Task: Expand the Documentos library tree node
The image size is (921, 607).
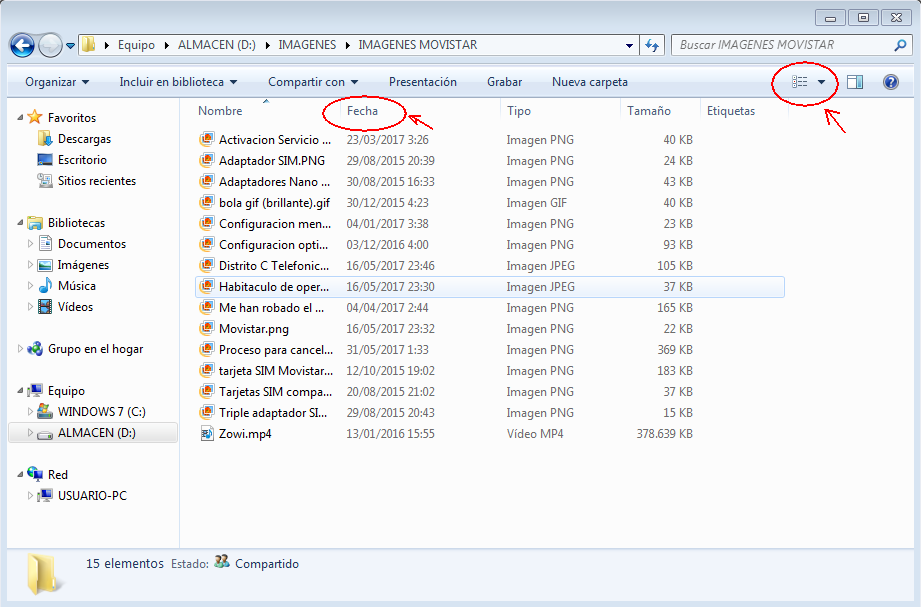Action: [x=30, y=244]
